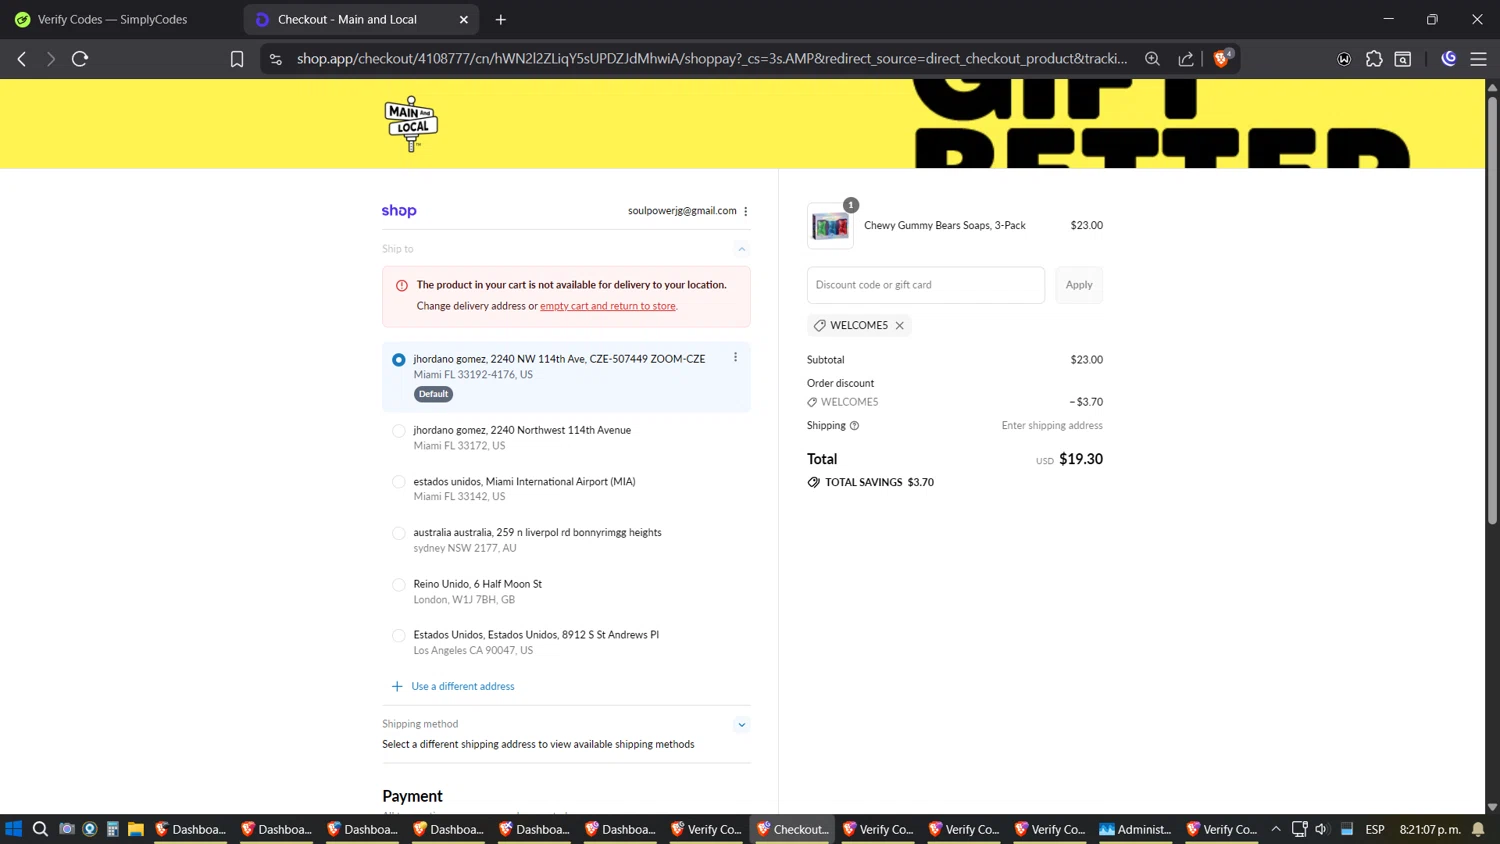Go forward in browser history
The width and height of the screenshot is (1500, 844).
pos(50,59)
